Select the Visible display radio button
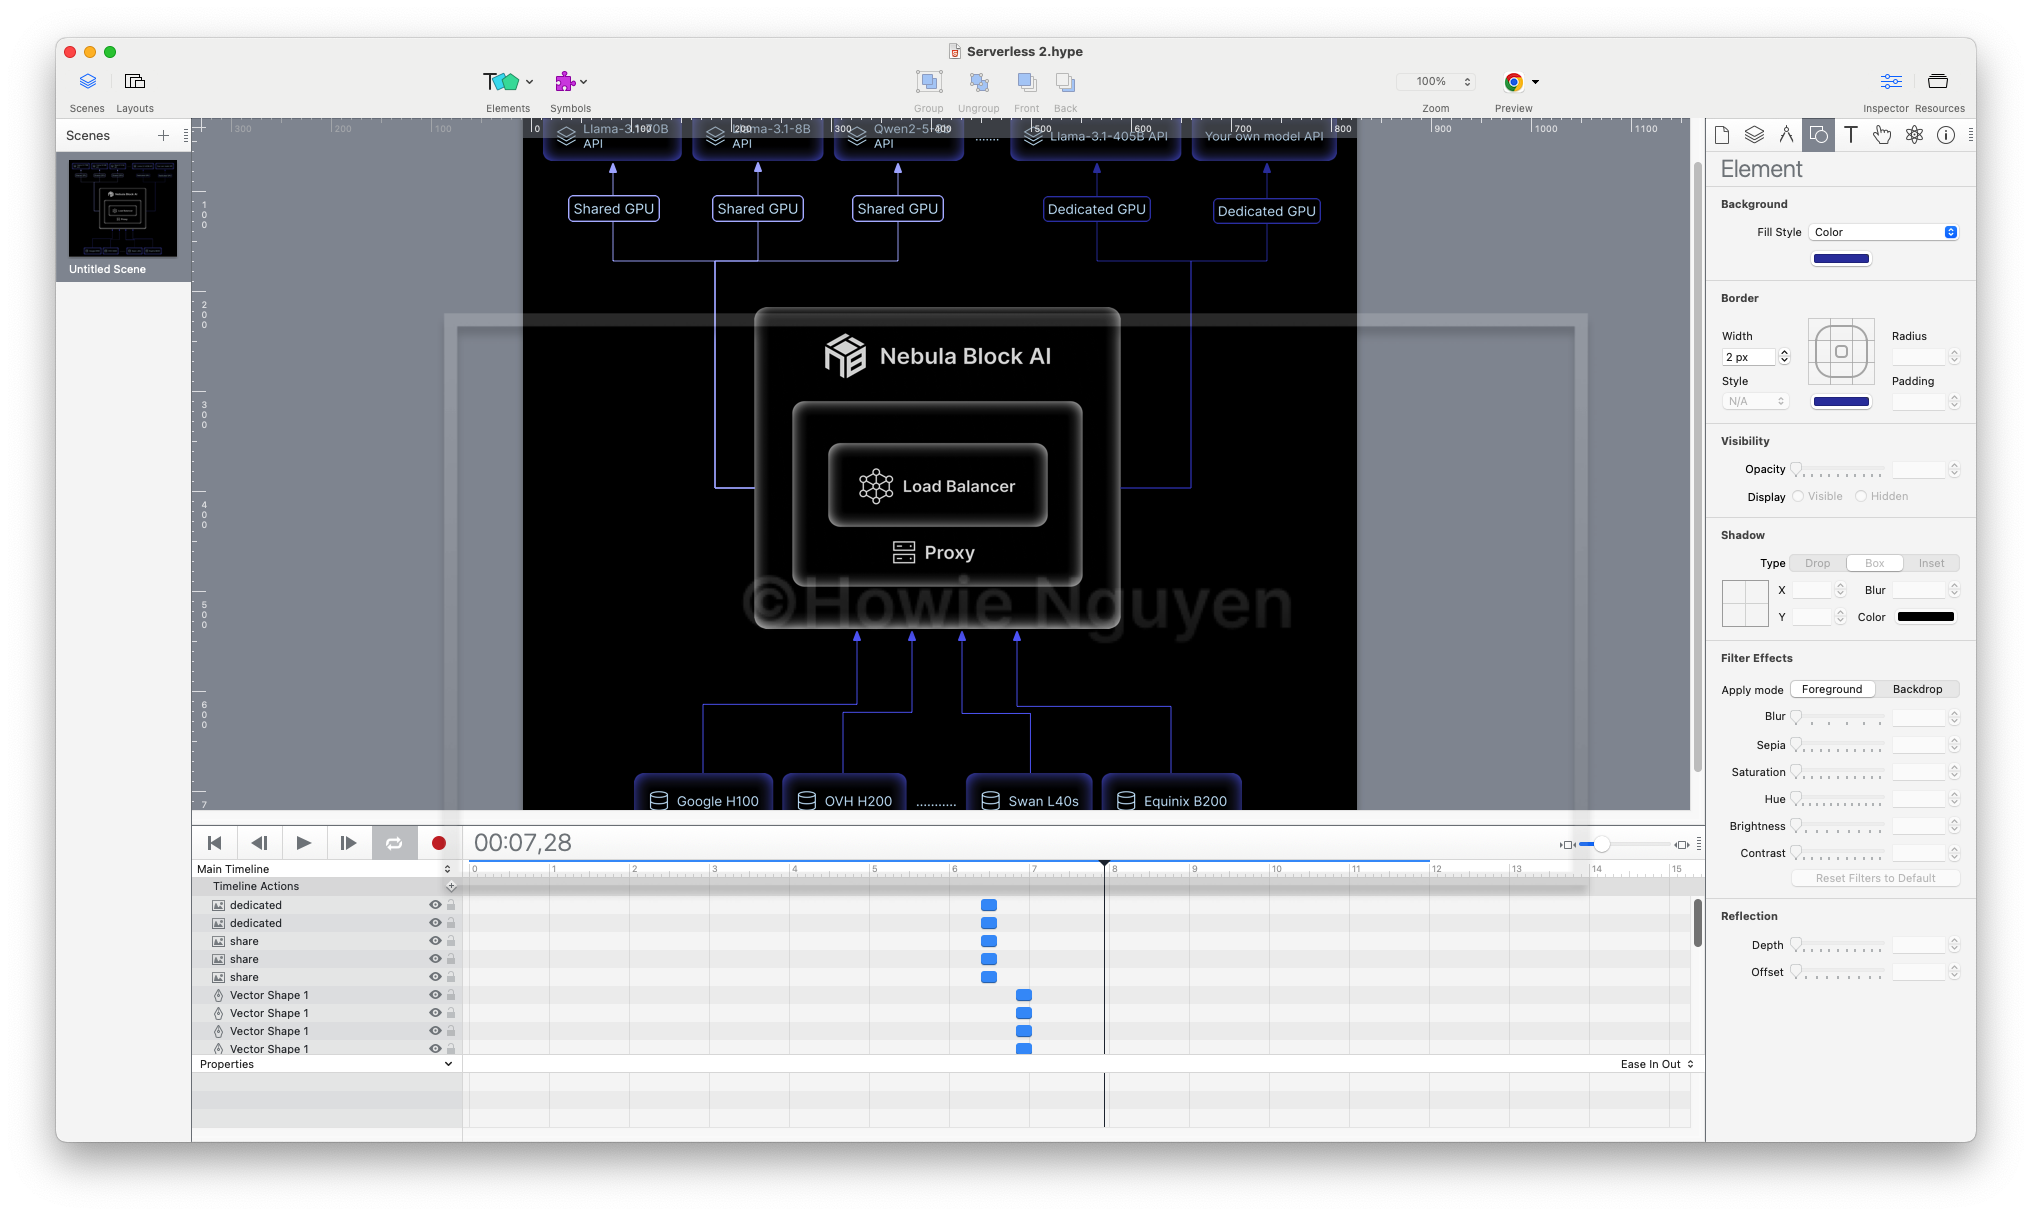Image resolution: width=2032 pixels, height=1216 pixels. (1798, 496)
